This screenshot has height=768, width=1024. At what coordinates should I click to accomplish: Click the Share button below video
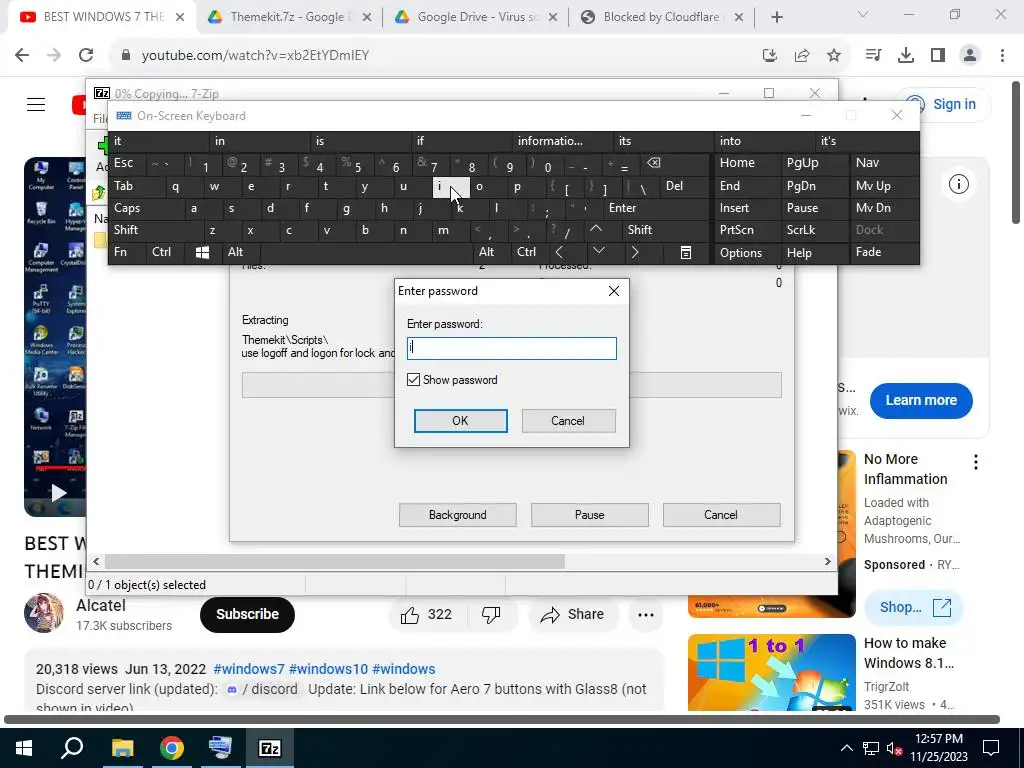[x=571, y=615]
